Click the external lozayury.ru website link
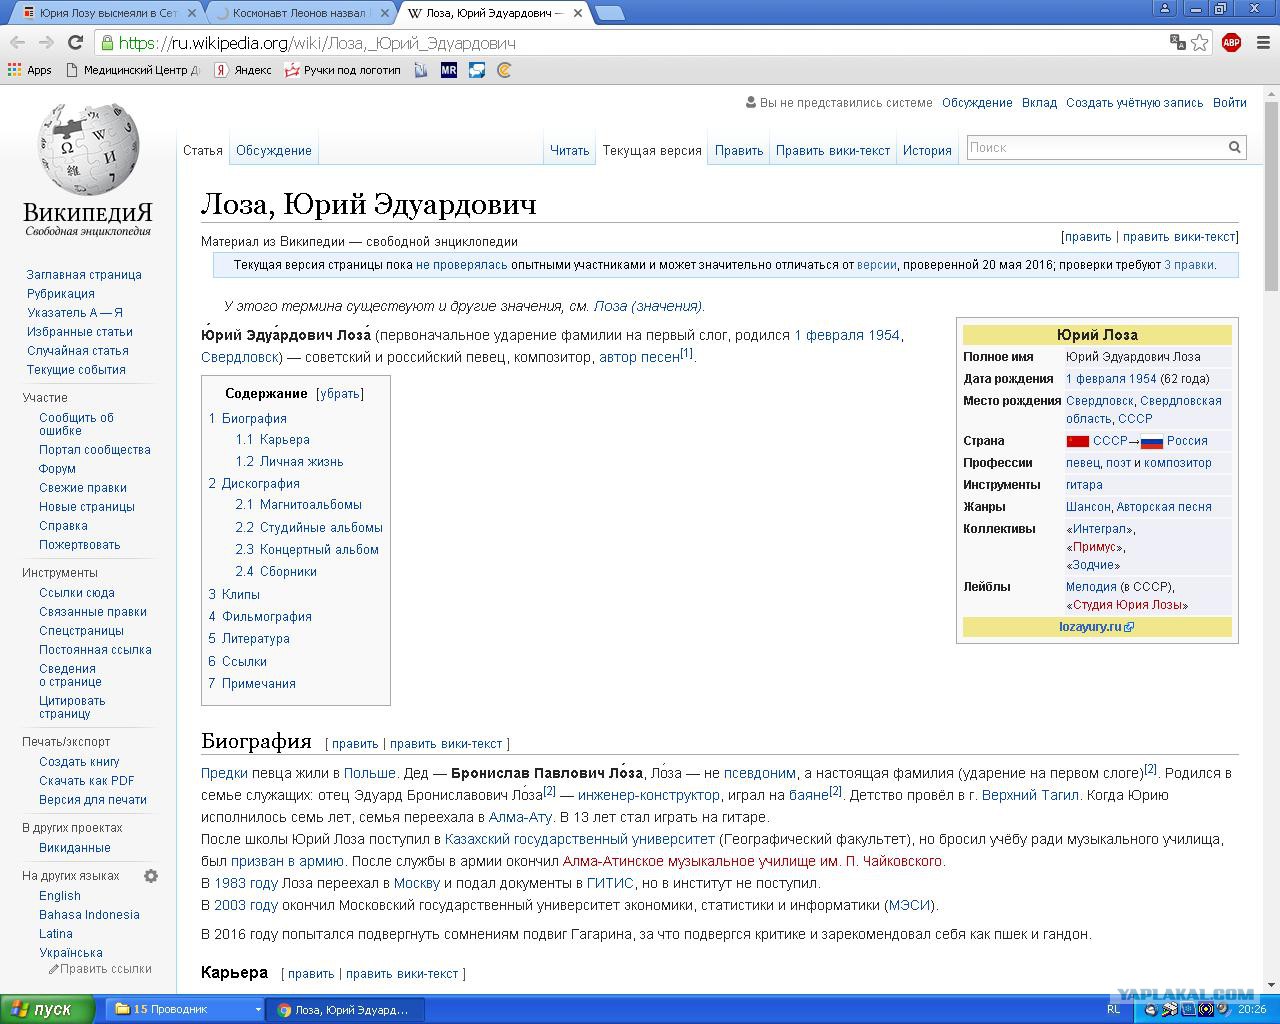 point(1096,627)
